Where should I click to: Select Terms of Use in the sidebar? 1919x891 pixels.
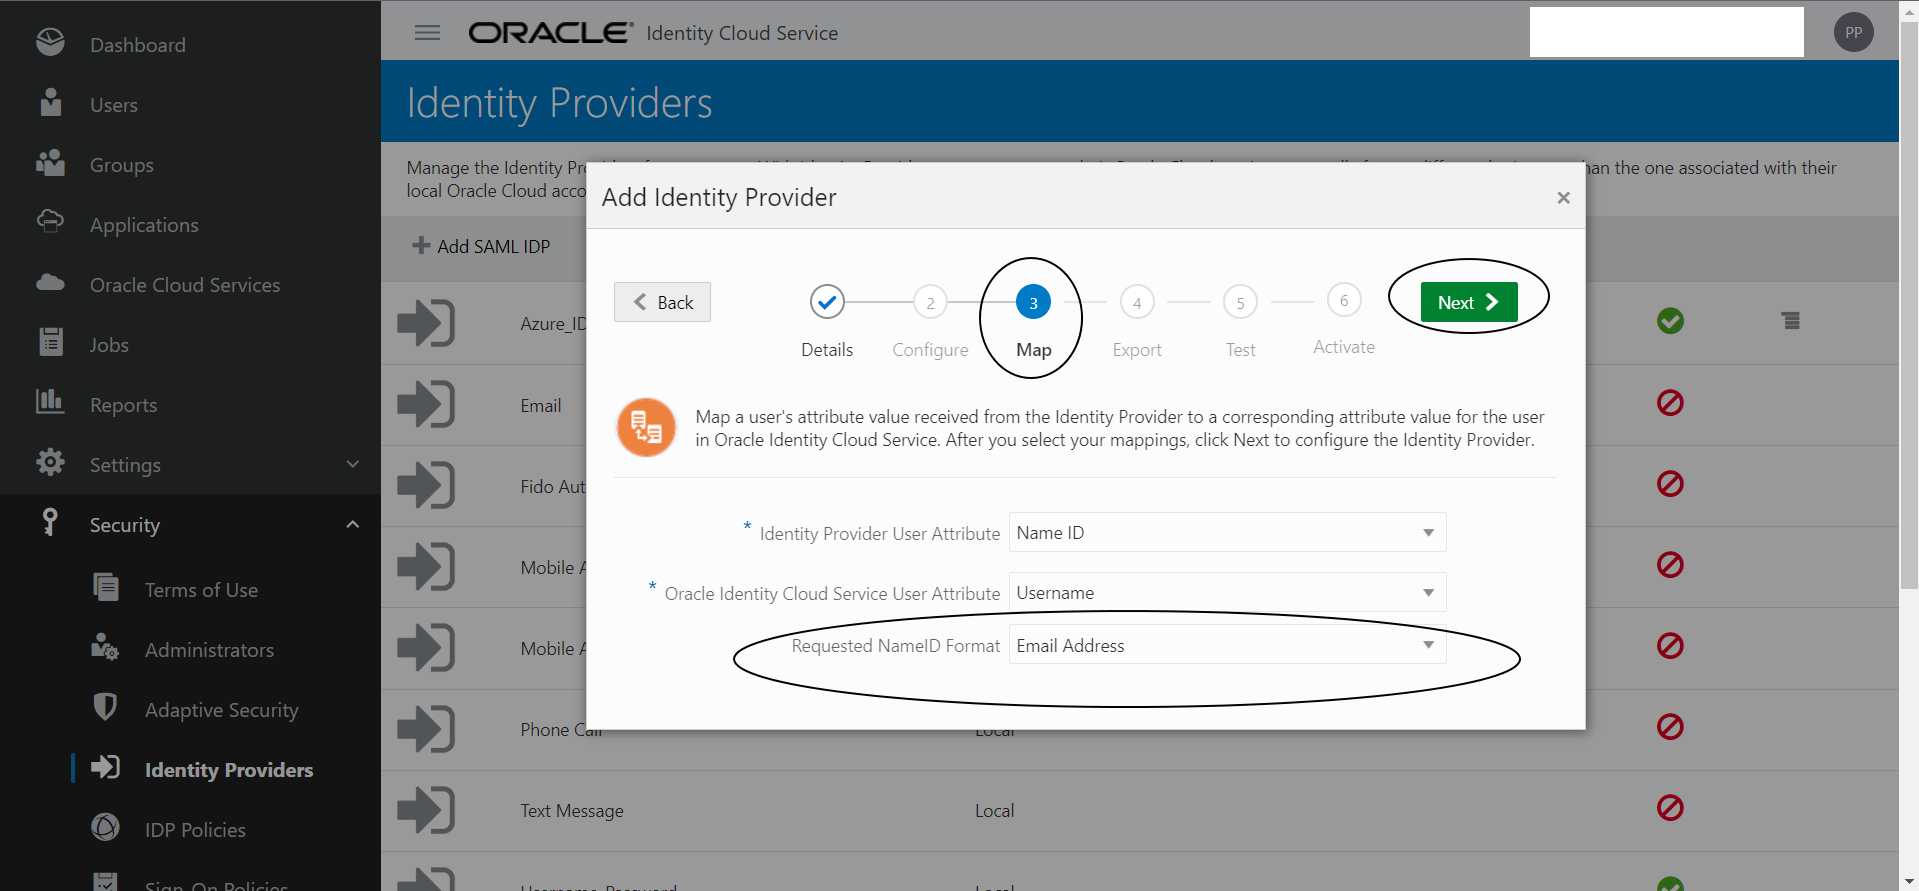201,590
